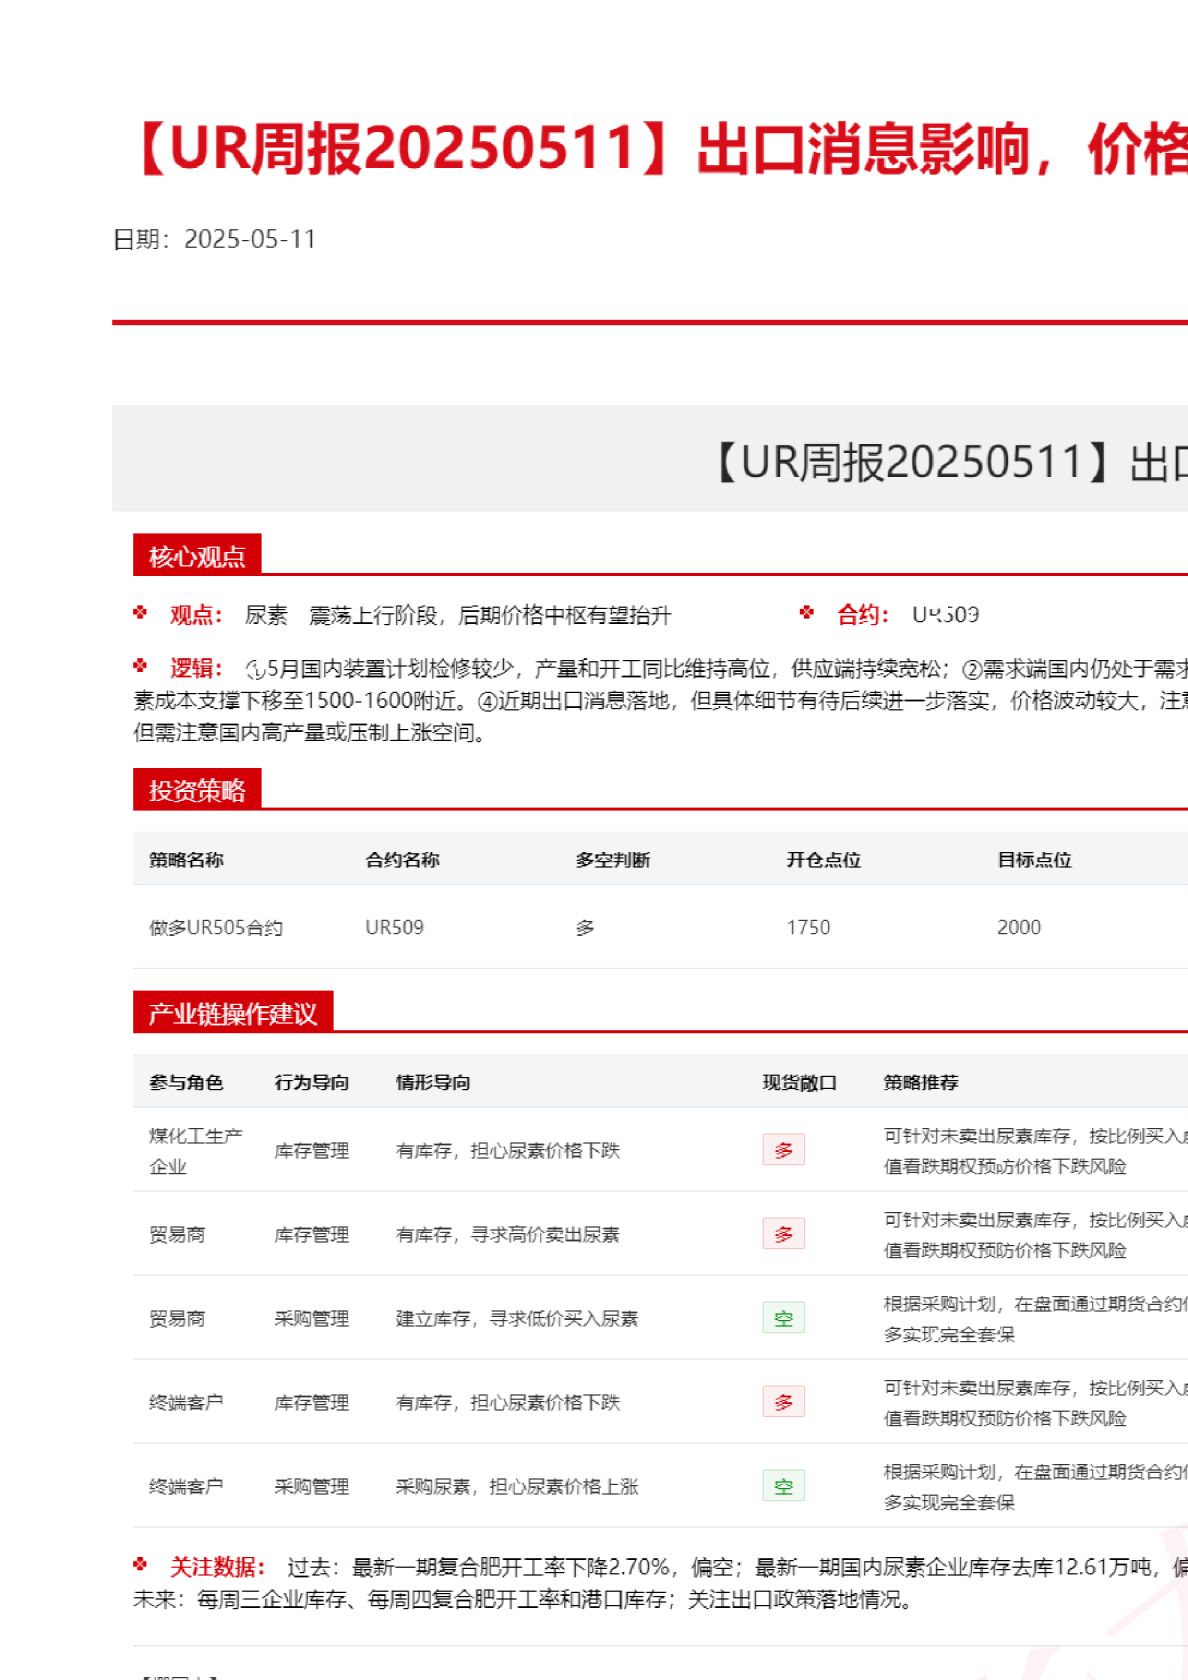Select the 核心观点 section tab
Screen dimensions: 1188x1680
point(197,556)
